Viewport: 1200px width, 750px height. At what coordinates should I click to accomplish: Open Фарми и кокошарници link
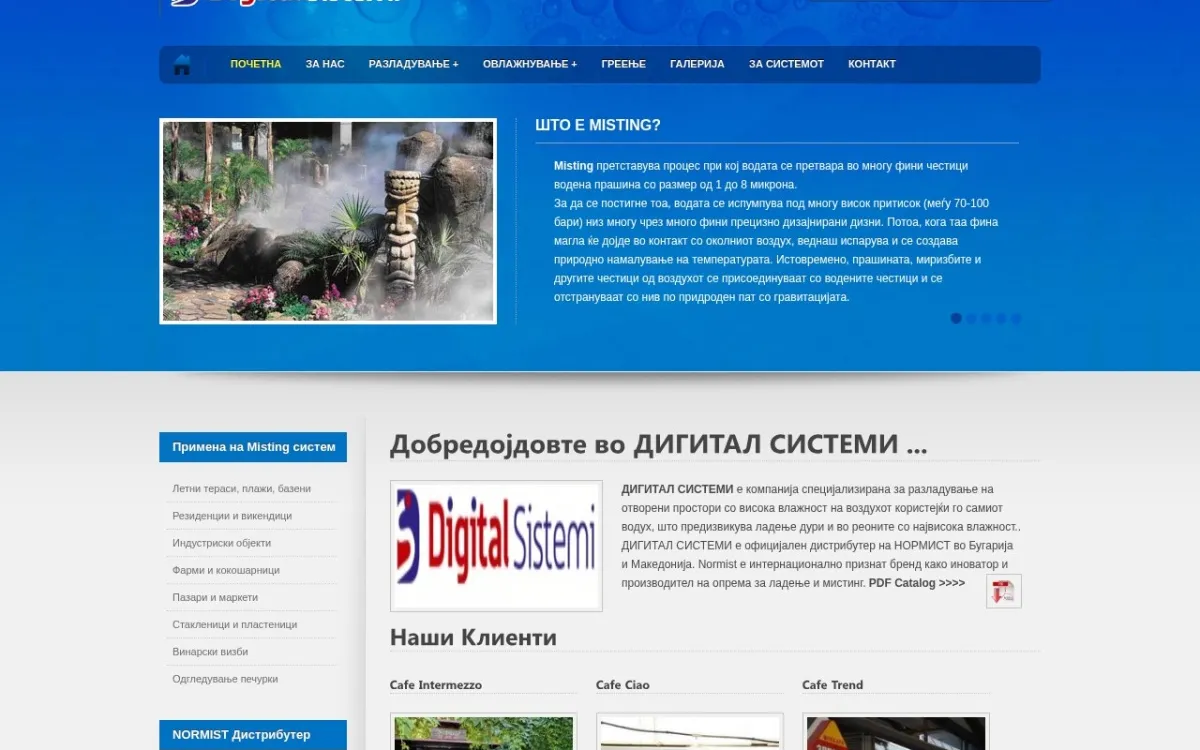226,570
